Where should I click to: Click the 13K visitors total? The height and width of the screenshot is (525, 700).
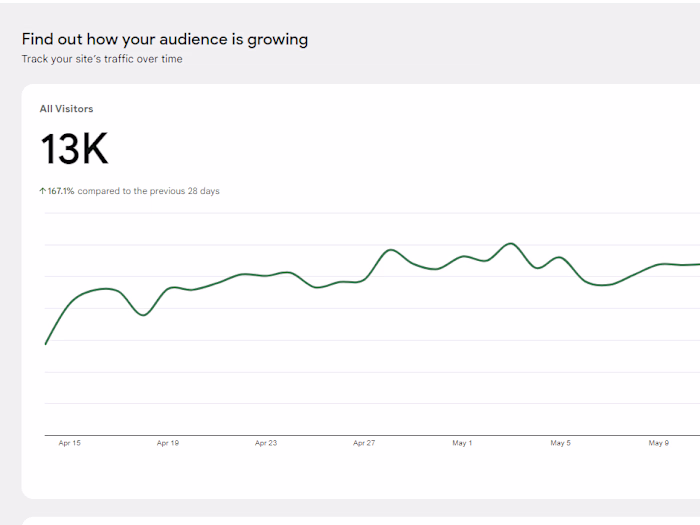pos(74,149)
